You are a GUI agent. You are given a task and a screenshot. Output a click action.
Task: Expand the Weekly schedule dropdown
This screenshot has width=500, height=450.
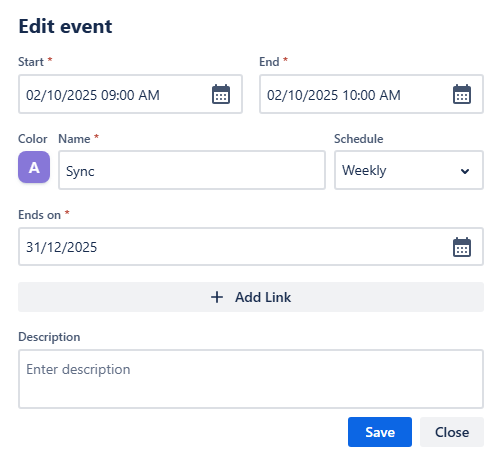(409, 170)
